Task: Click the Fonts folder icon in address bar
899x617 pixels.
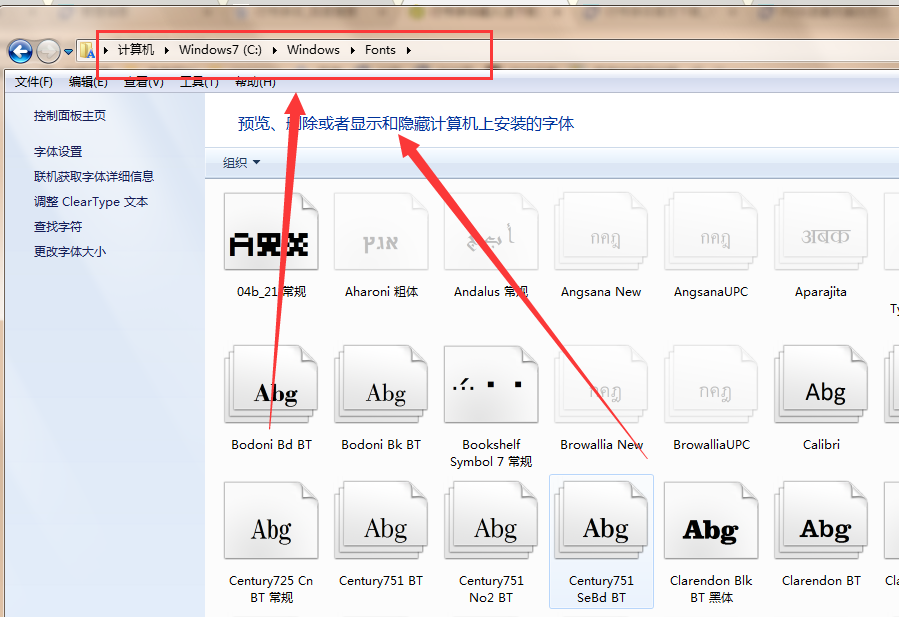Action: point(87,50)
